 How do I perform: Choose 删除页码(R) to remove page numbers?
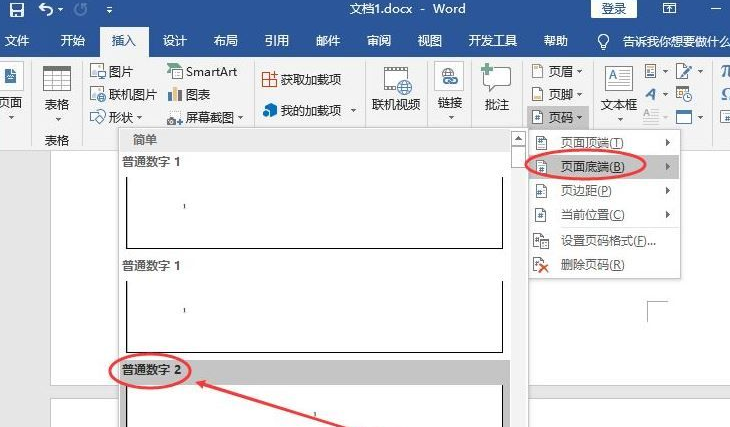click(x=604, y=265)
